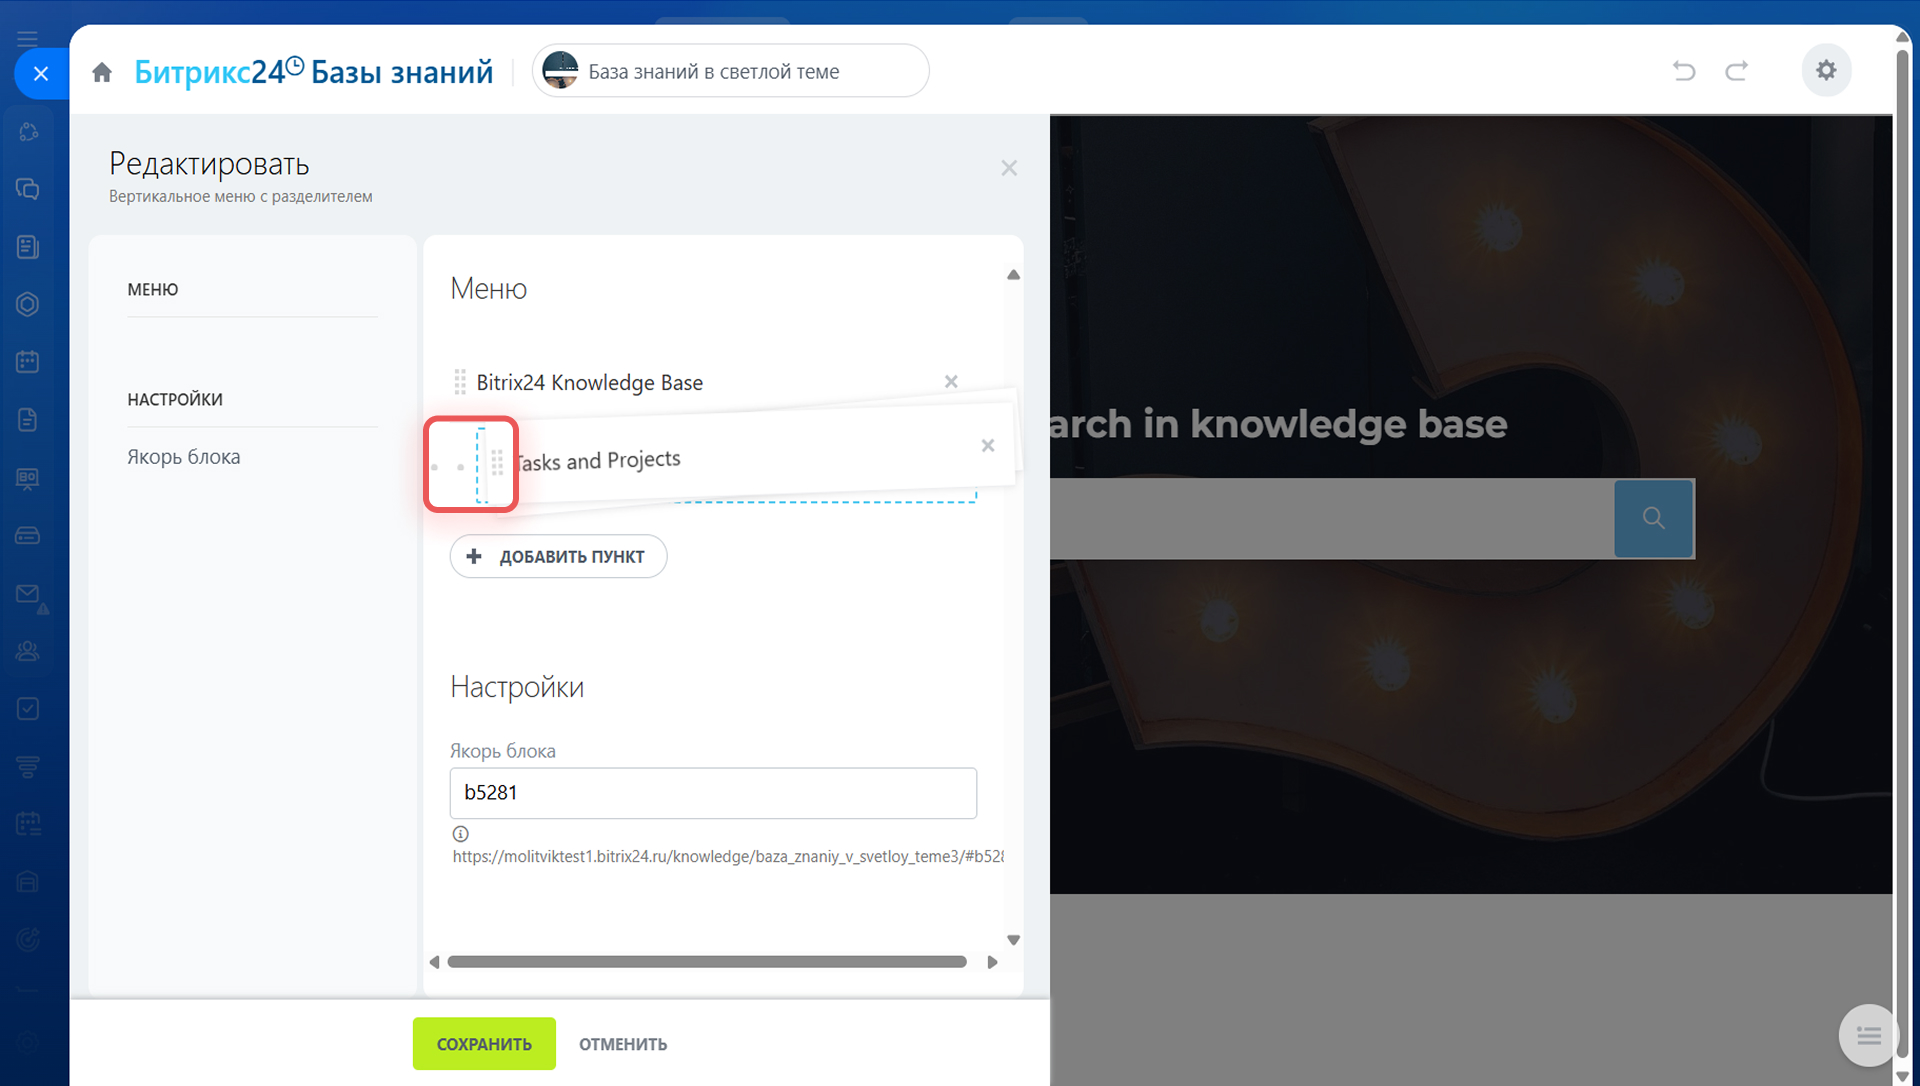Open the Bitrix24 Knowledge Base menu item
Image resolution: width=1920 pixels, height=1086 pixels.
[x=590, y=383]
